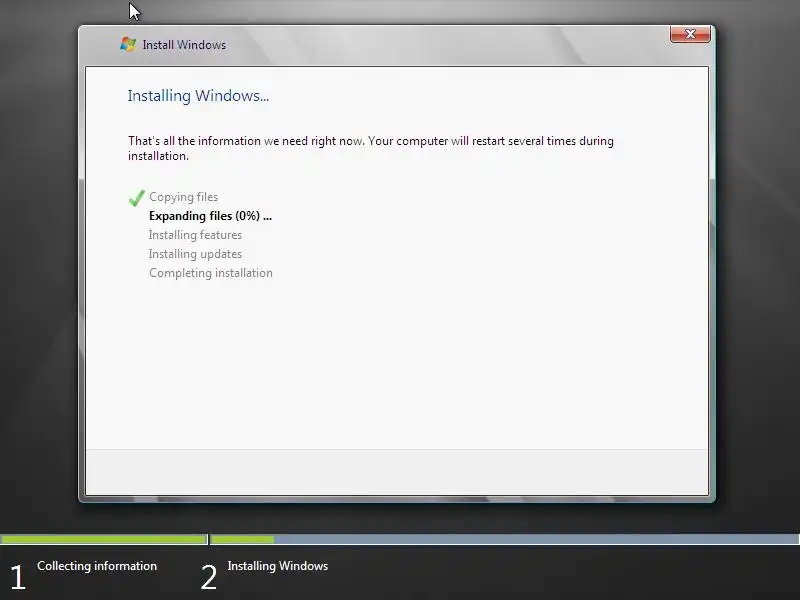
Task: Select the 'Completing installation' step
Action: (211, 273)
